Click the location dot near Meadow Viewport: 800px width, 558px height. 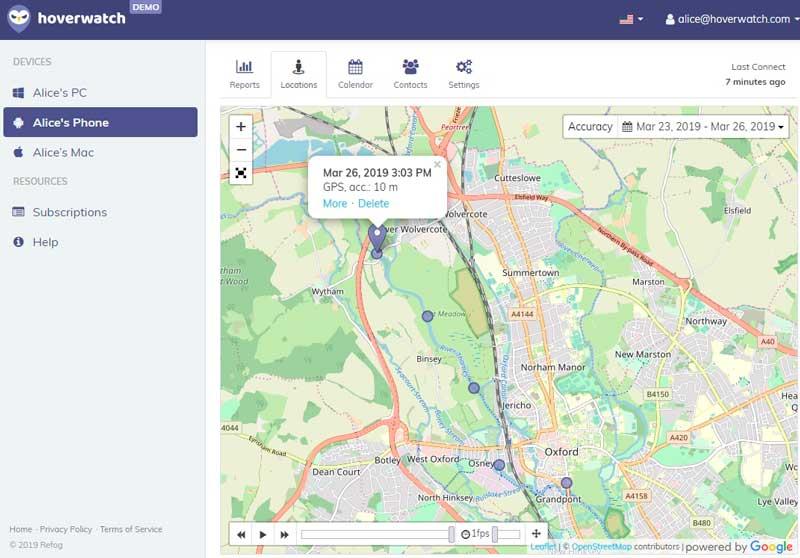[428, 316]
